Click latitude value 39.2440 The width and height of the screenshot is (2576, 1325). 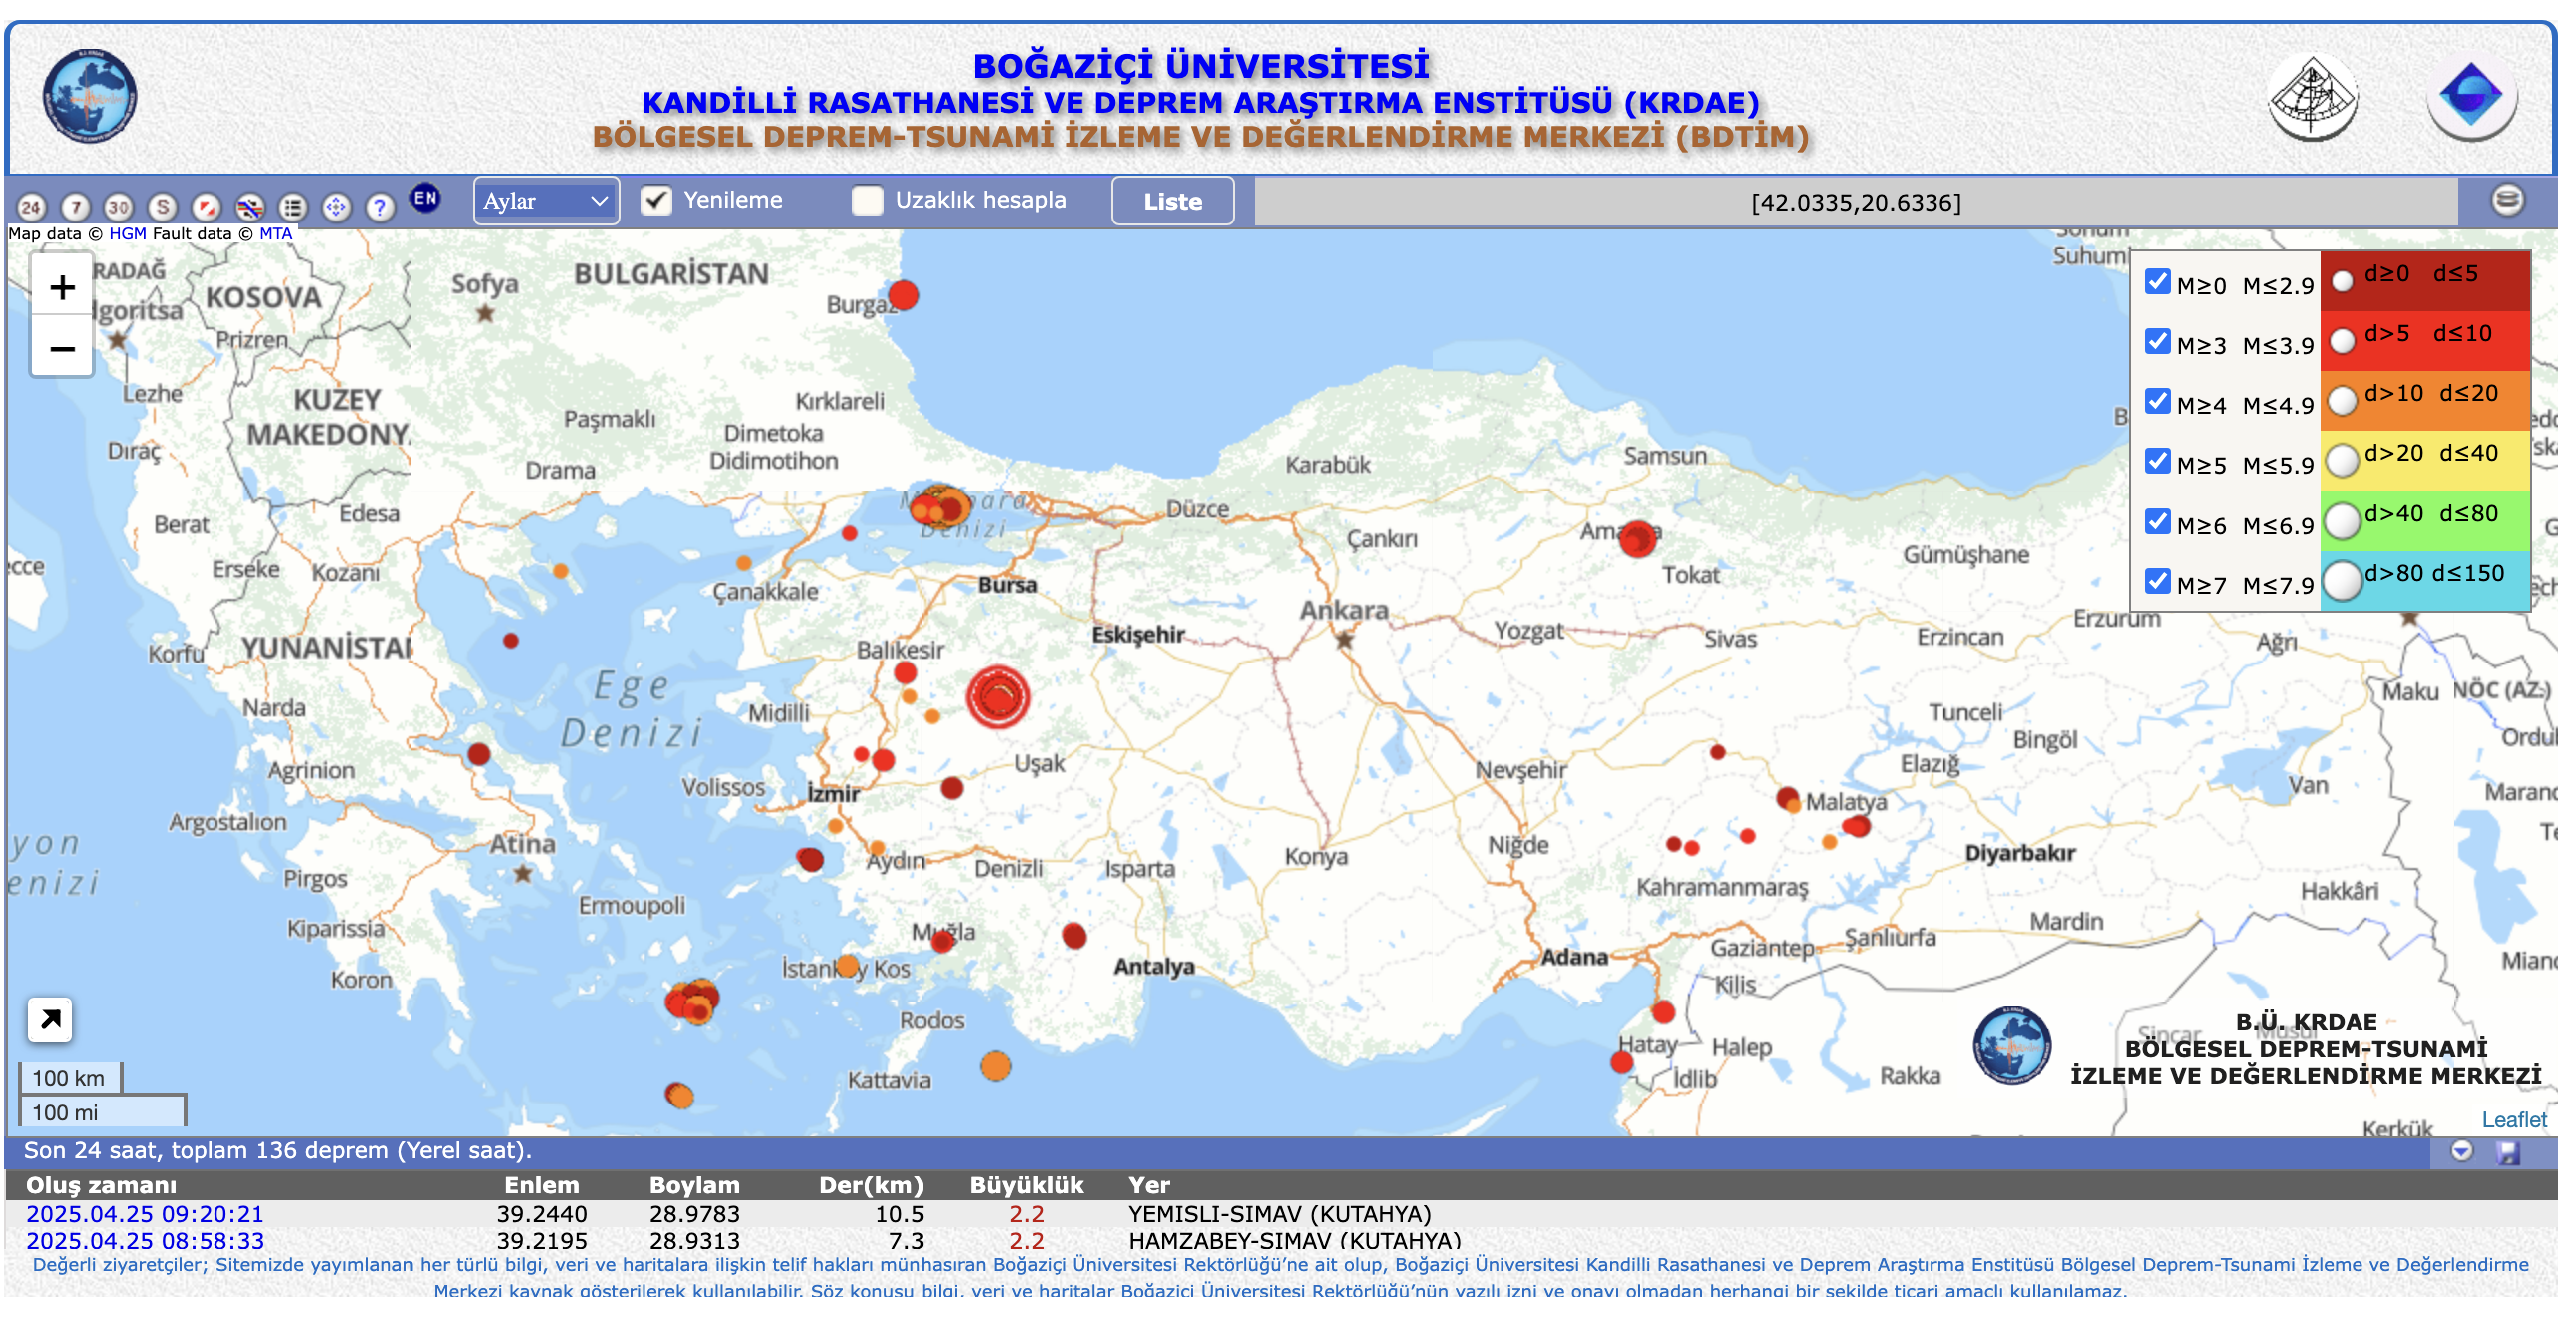pos(542,1214)
